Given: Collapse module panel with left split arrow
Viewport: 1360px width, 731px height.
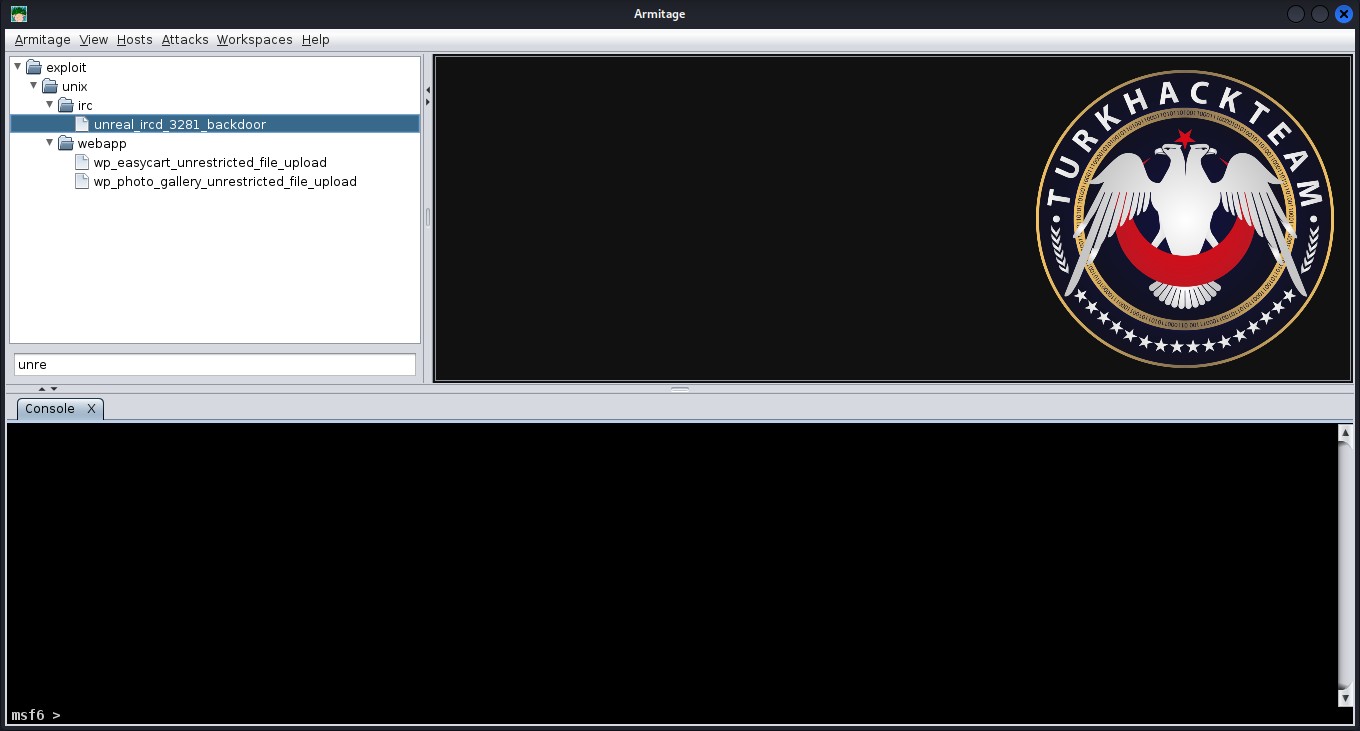Looking at the screenshot, I should point(428,90).
